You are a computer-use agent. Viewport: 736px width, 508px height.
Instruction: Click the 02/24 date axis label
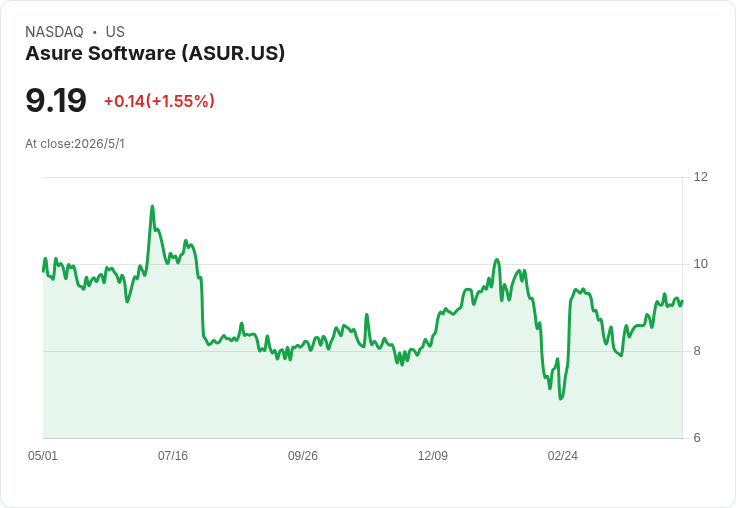563,455
